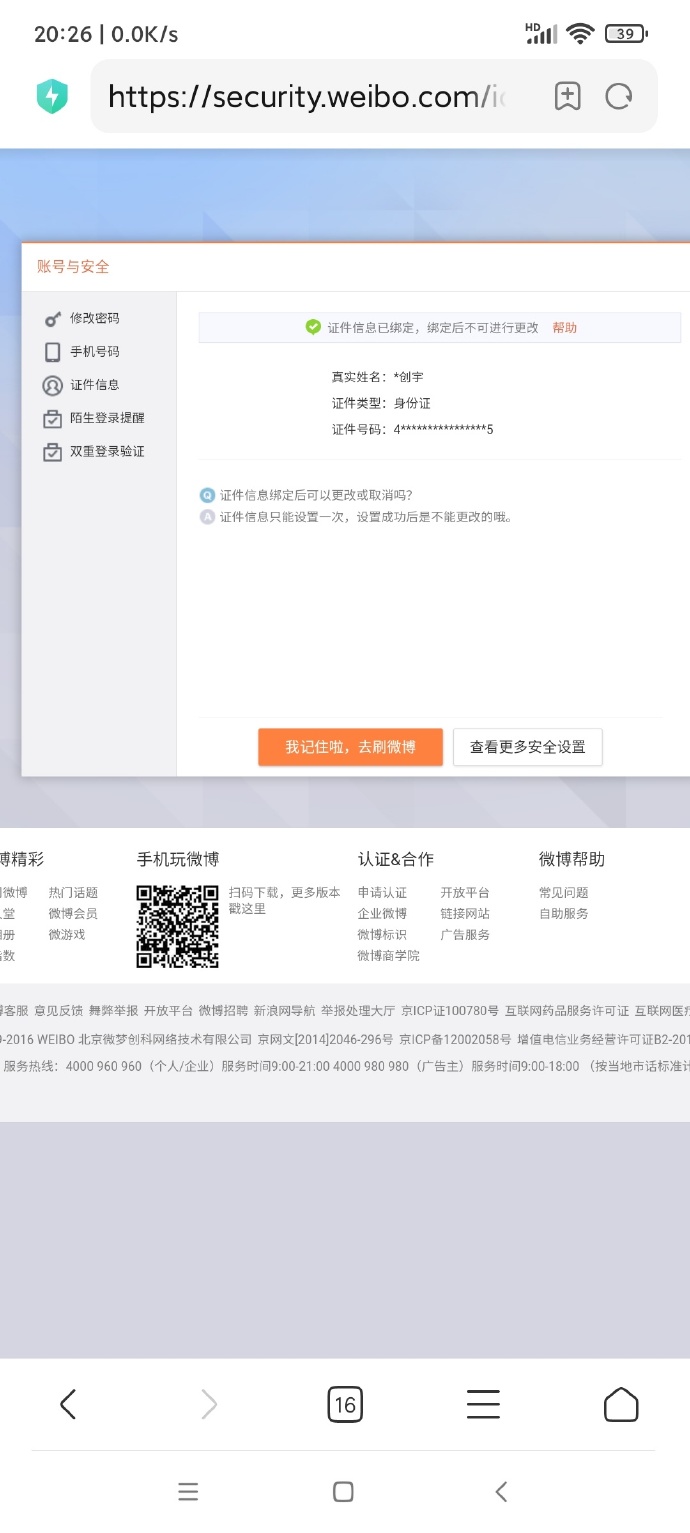
Task: Click the 认证&合作 footer heading
Action: (396, 859)
